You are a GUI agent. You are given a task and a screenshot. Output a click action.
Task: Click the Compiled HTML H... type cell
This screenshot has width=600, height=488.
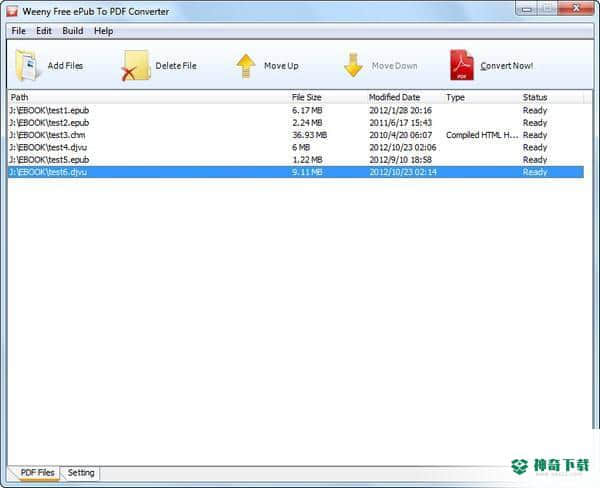tap(482, 135)
